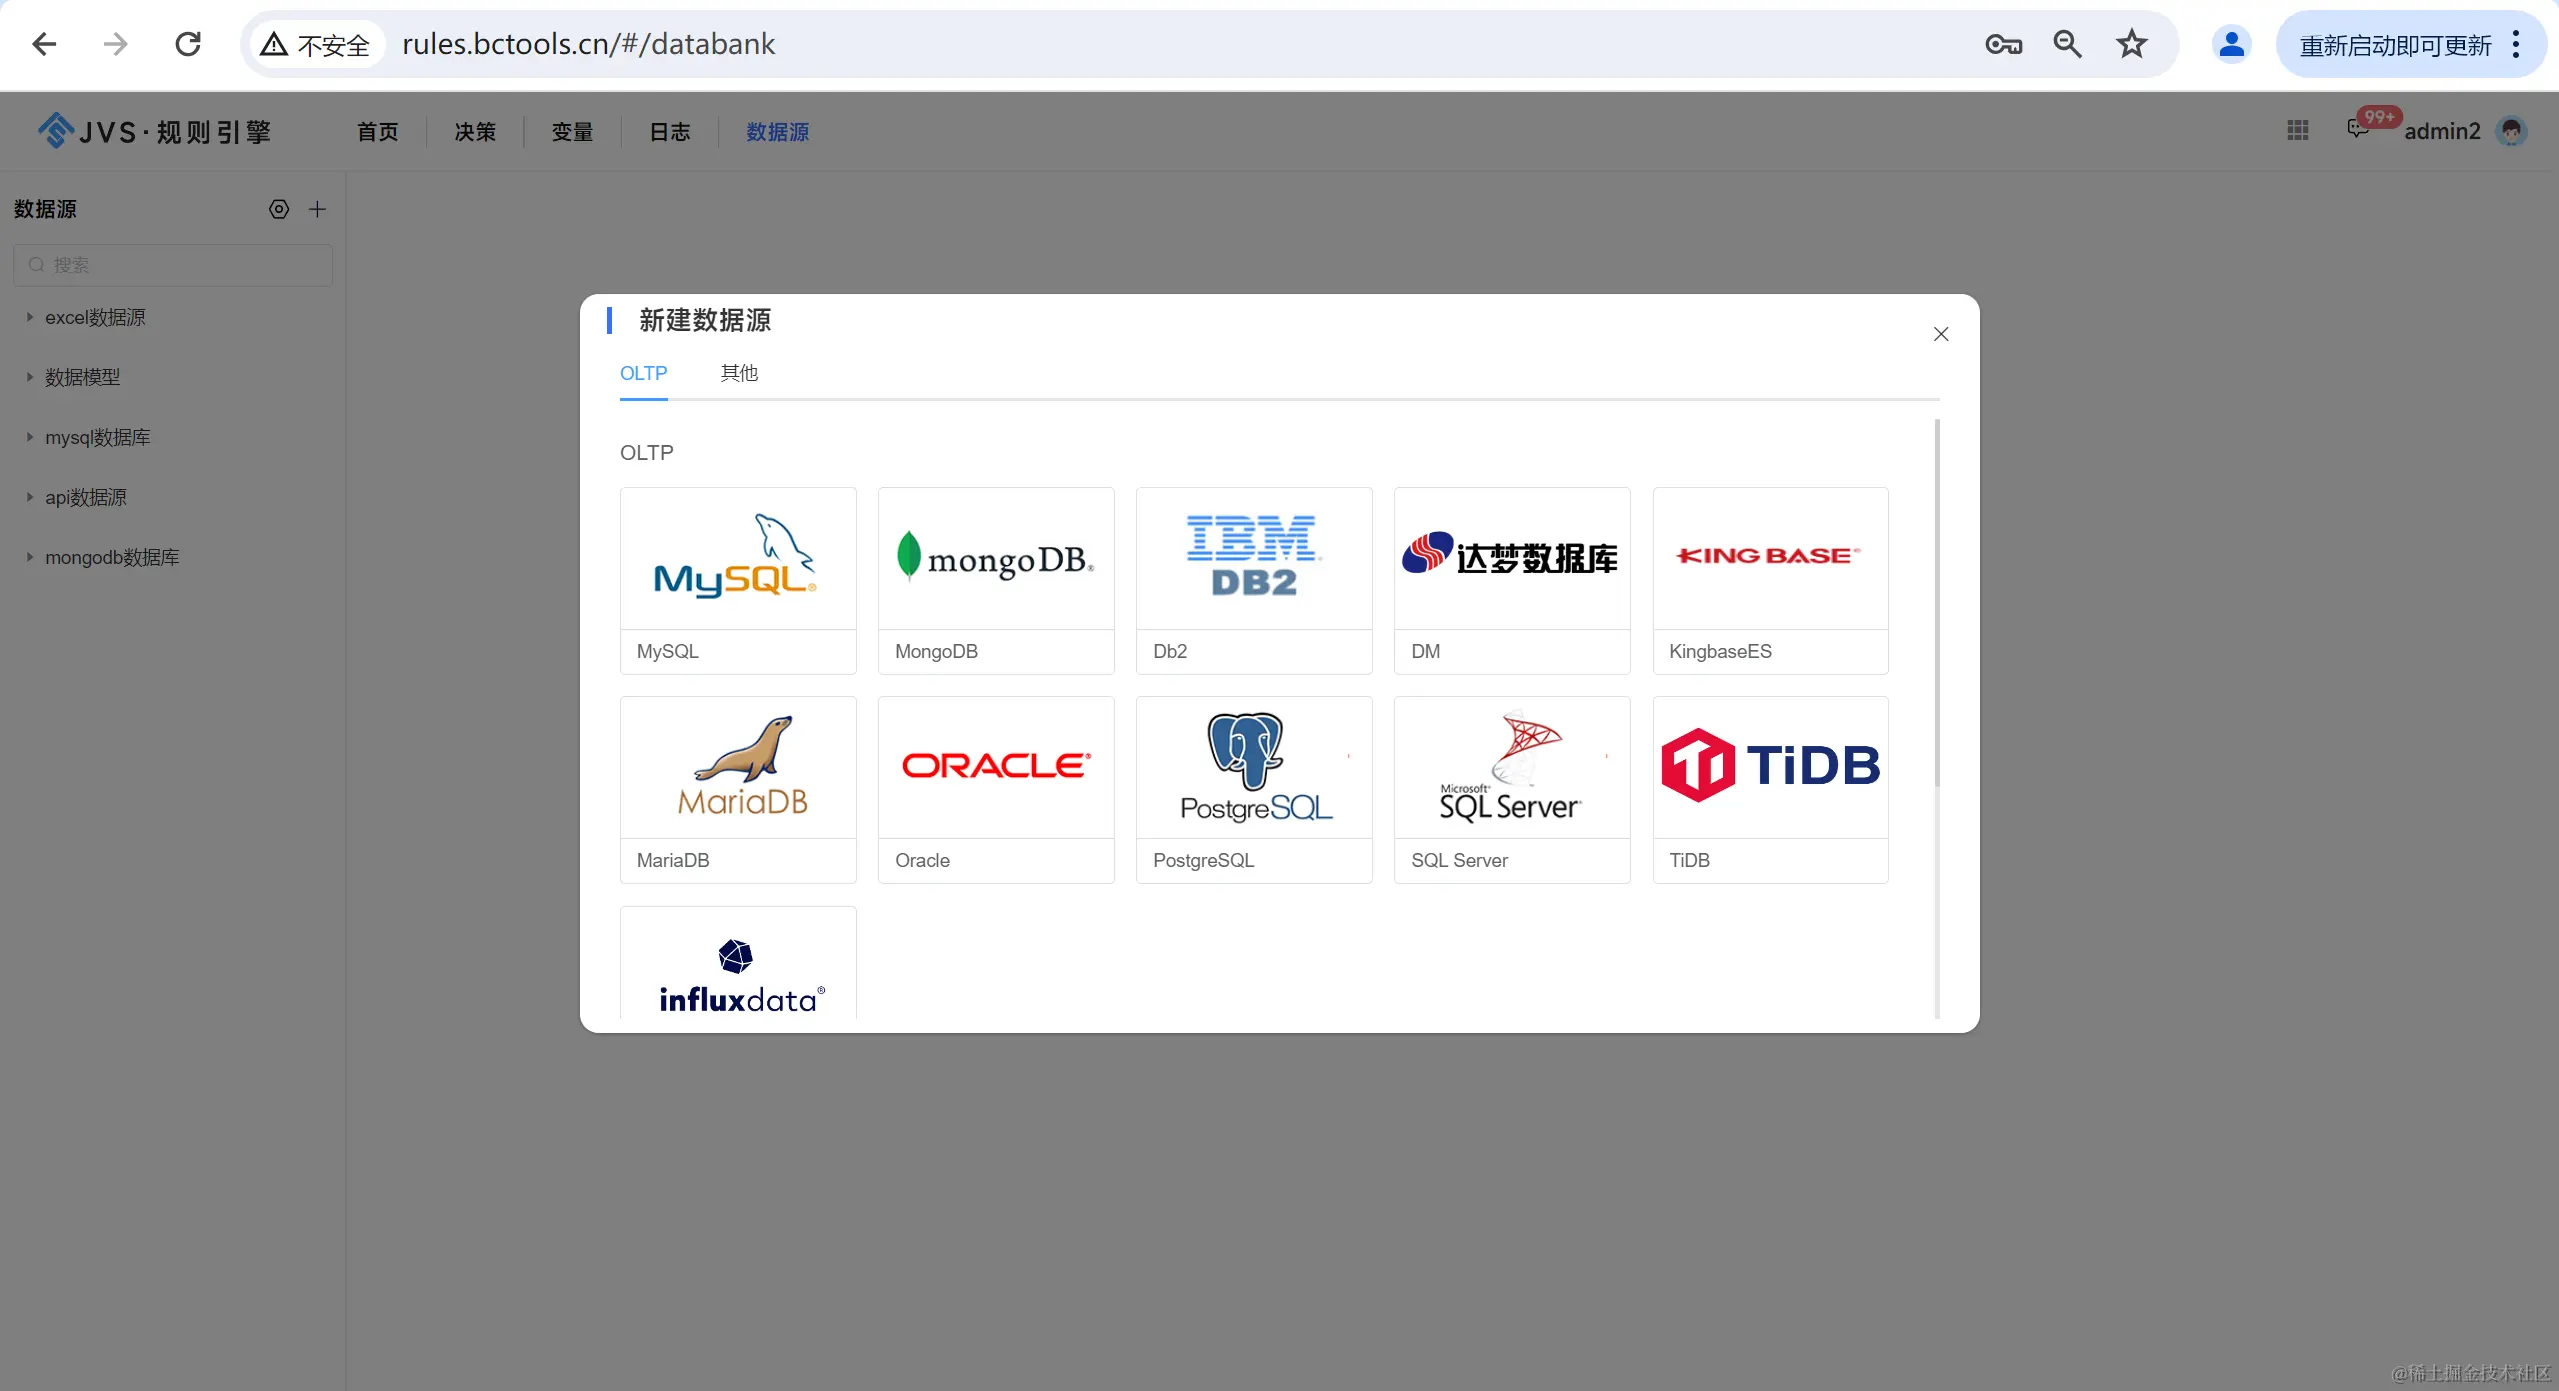
Task: Pick the IBM DB2 logo tile
Action: (1253, 558)
